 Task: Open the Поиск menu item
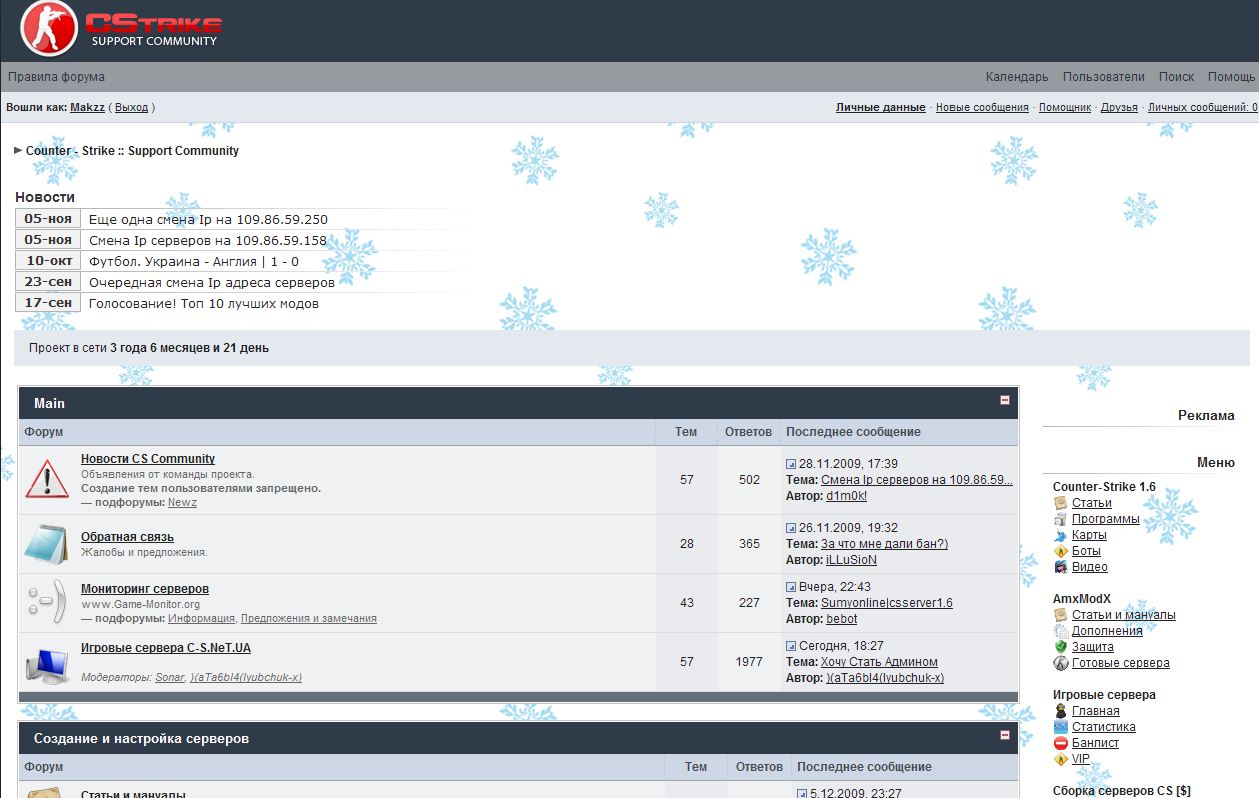pyautogui.click(x=1176, y=77)
